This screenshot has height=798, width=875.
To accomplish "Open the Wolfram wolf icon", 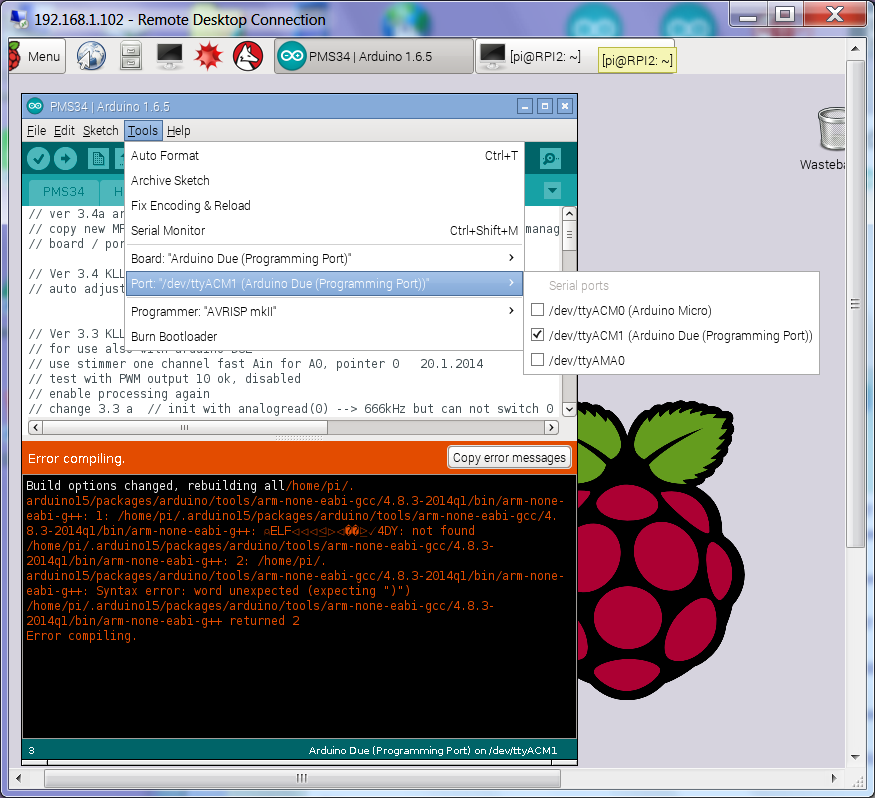I will point(246,56).
